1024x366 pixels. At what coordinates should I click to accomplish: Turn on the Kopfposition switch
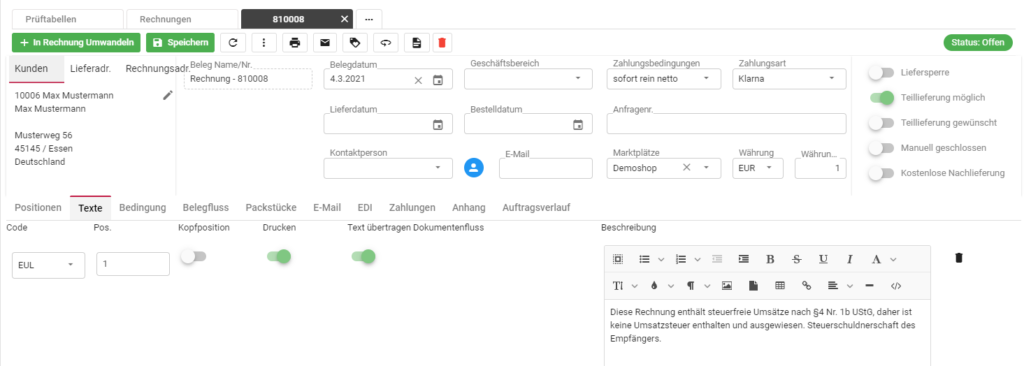(x=193, y=257)
